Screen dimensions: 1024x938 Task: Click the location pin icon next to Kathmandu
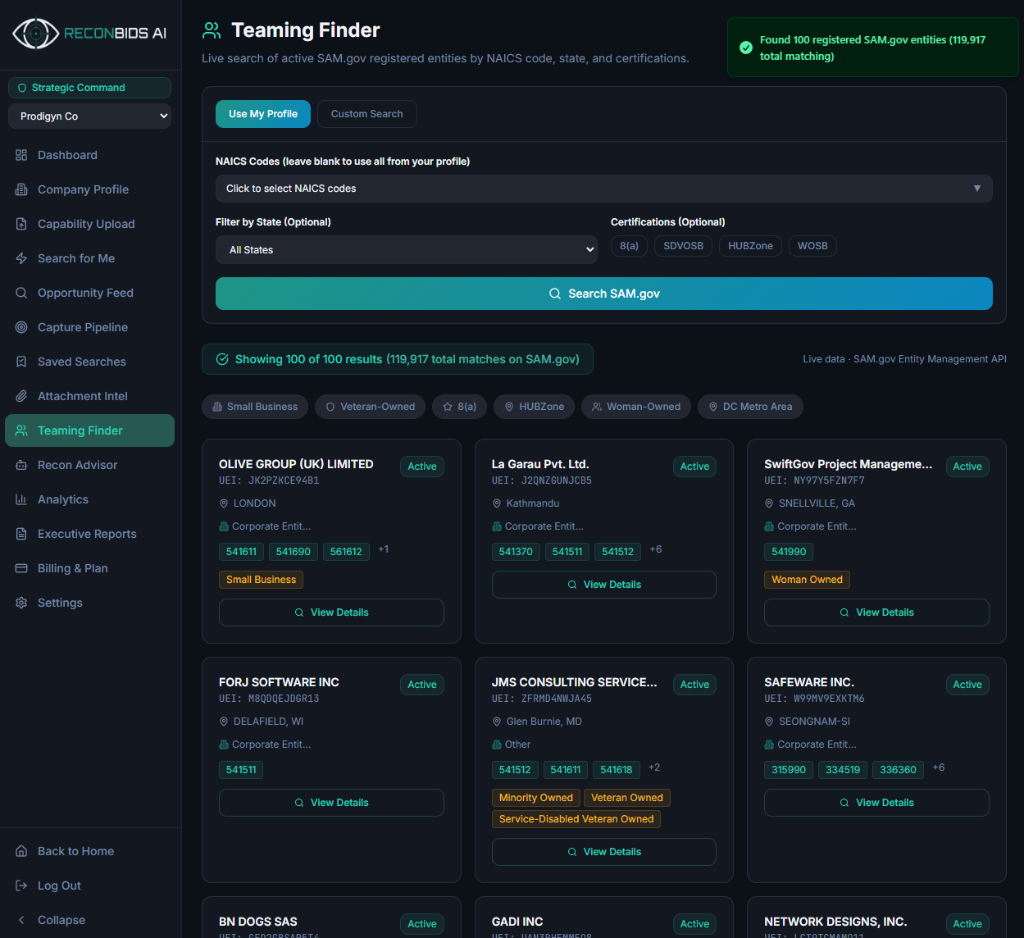click(496, 504)
